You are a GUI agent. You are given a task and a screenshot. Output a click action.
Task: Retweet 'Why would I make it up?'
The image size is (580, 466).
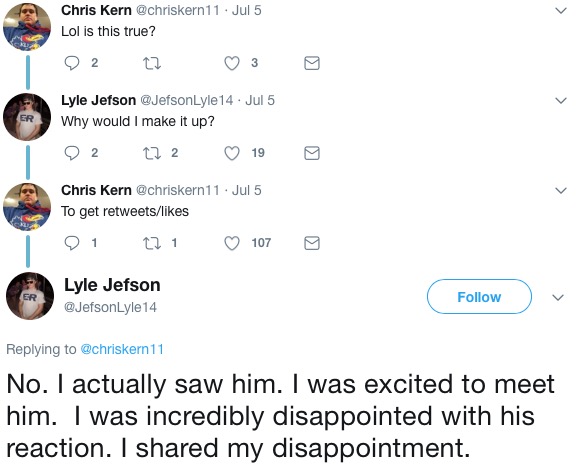152,153
